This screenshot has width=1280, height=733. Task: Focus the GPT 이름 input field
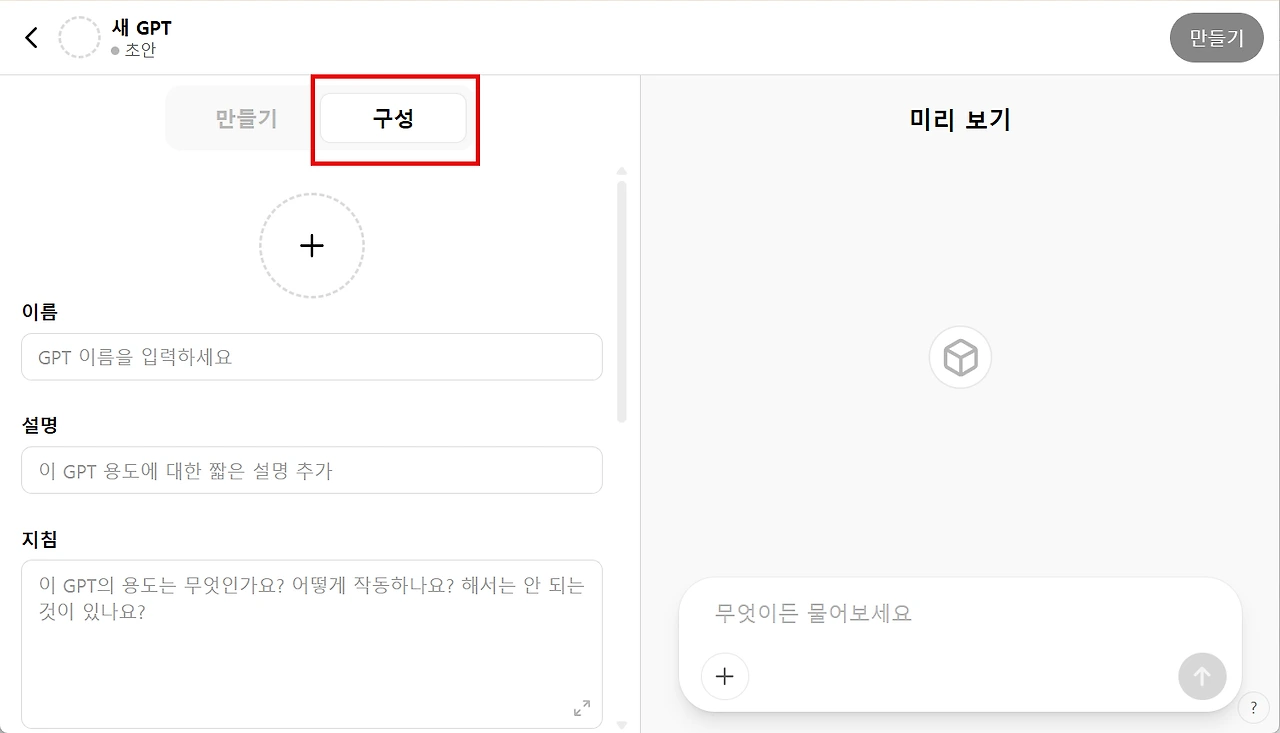coord(312,357)
